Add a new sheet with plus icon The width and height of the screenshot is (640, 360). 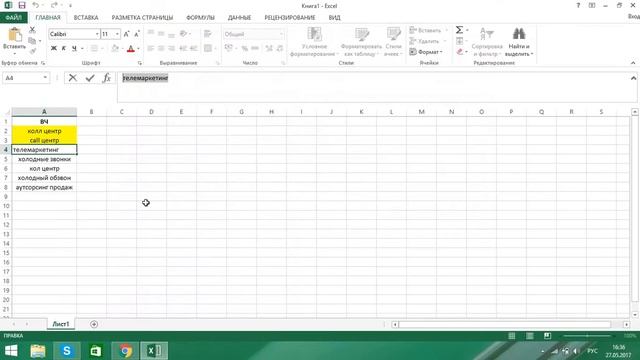click(x=94, y=324)
